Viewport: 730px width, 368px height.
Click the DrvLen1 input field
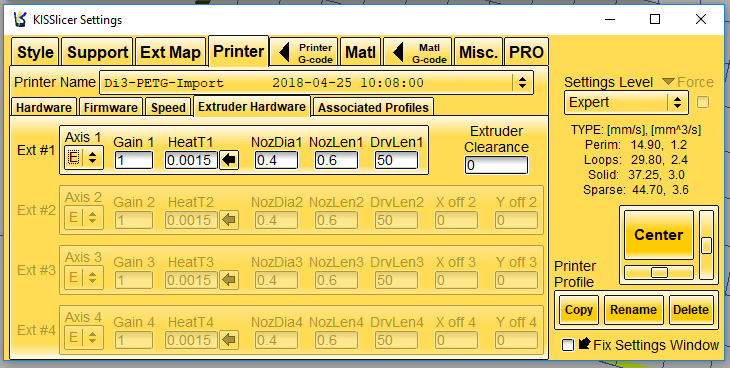[x=396, y=160]
